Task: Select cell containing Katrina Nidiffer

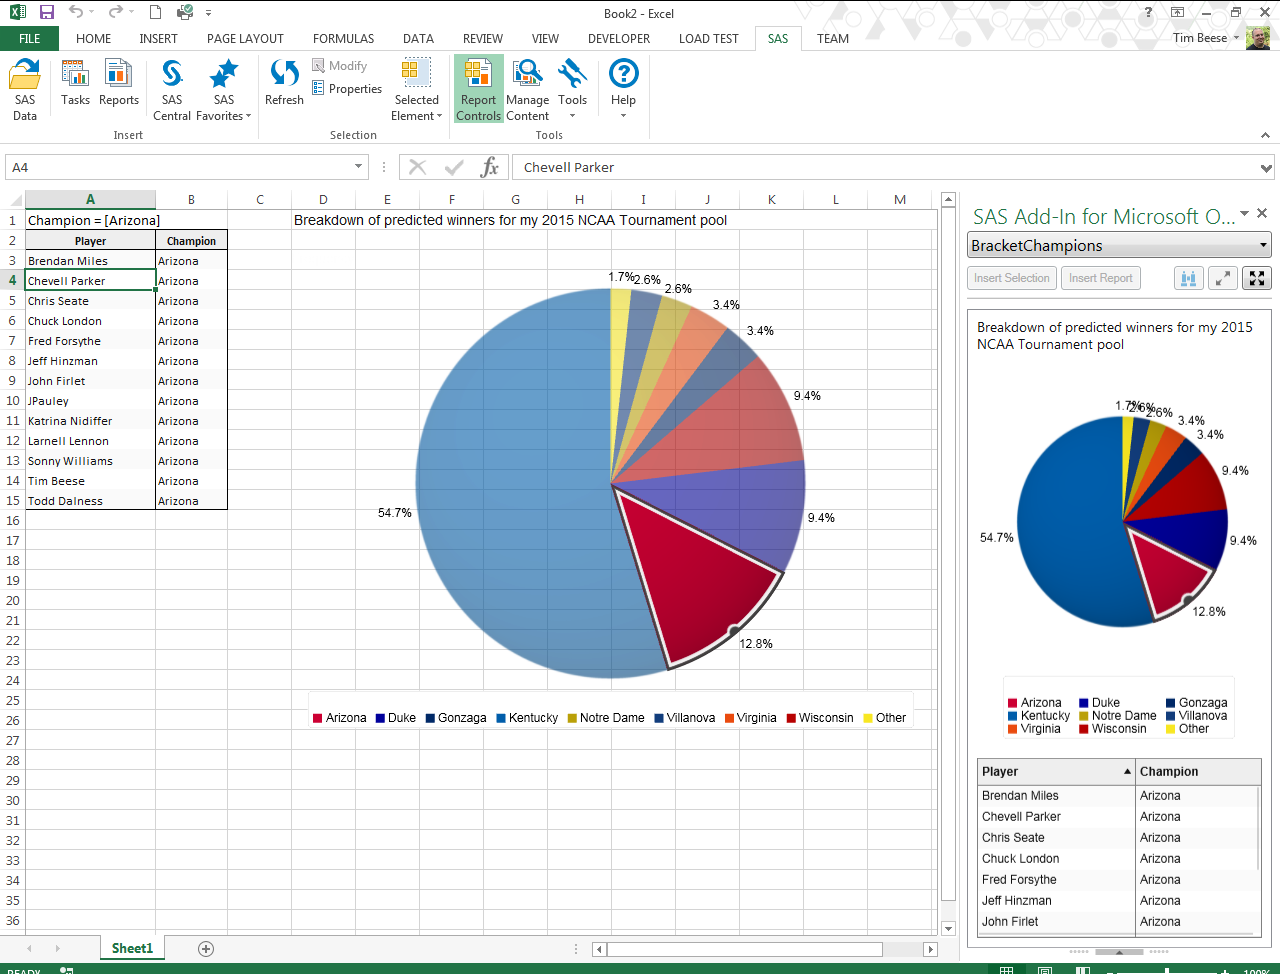Action: pyautogui.click(x=90, y=421)
